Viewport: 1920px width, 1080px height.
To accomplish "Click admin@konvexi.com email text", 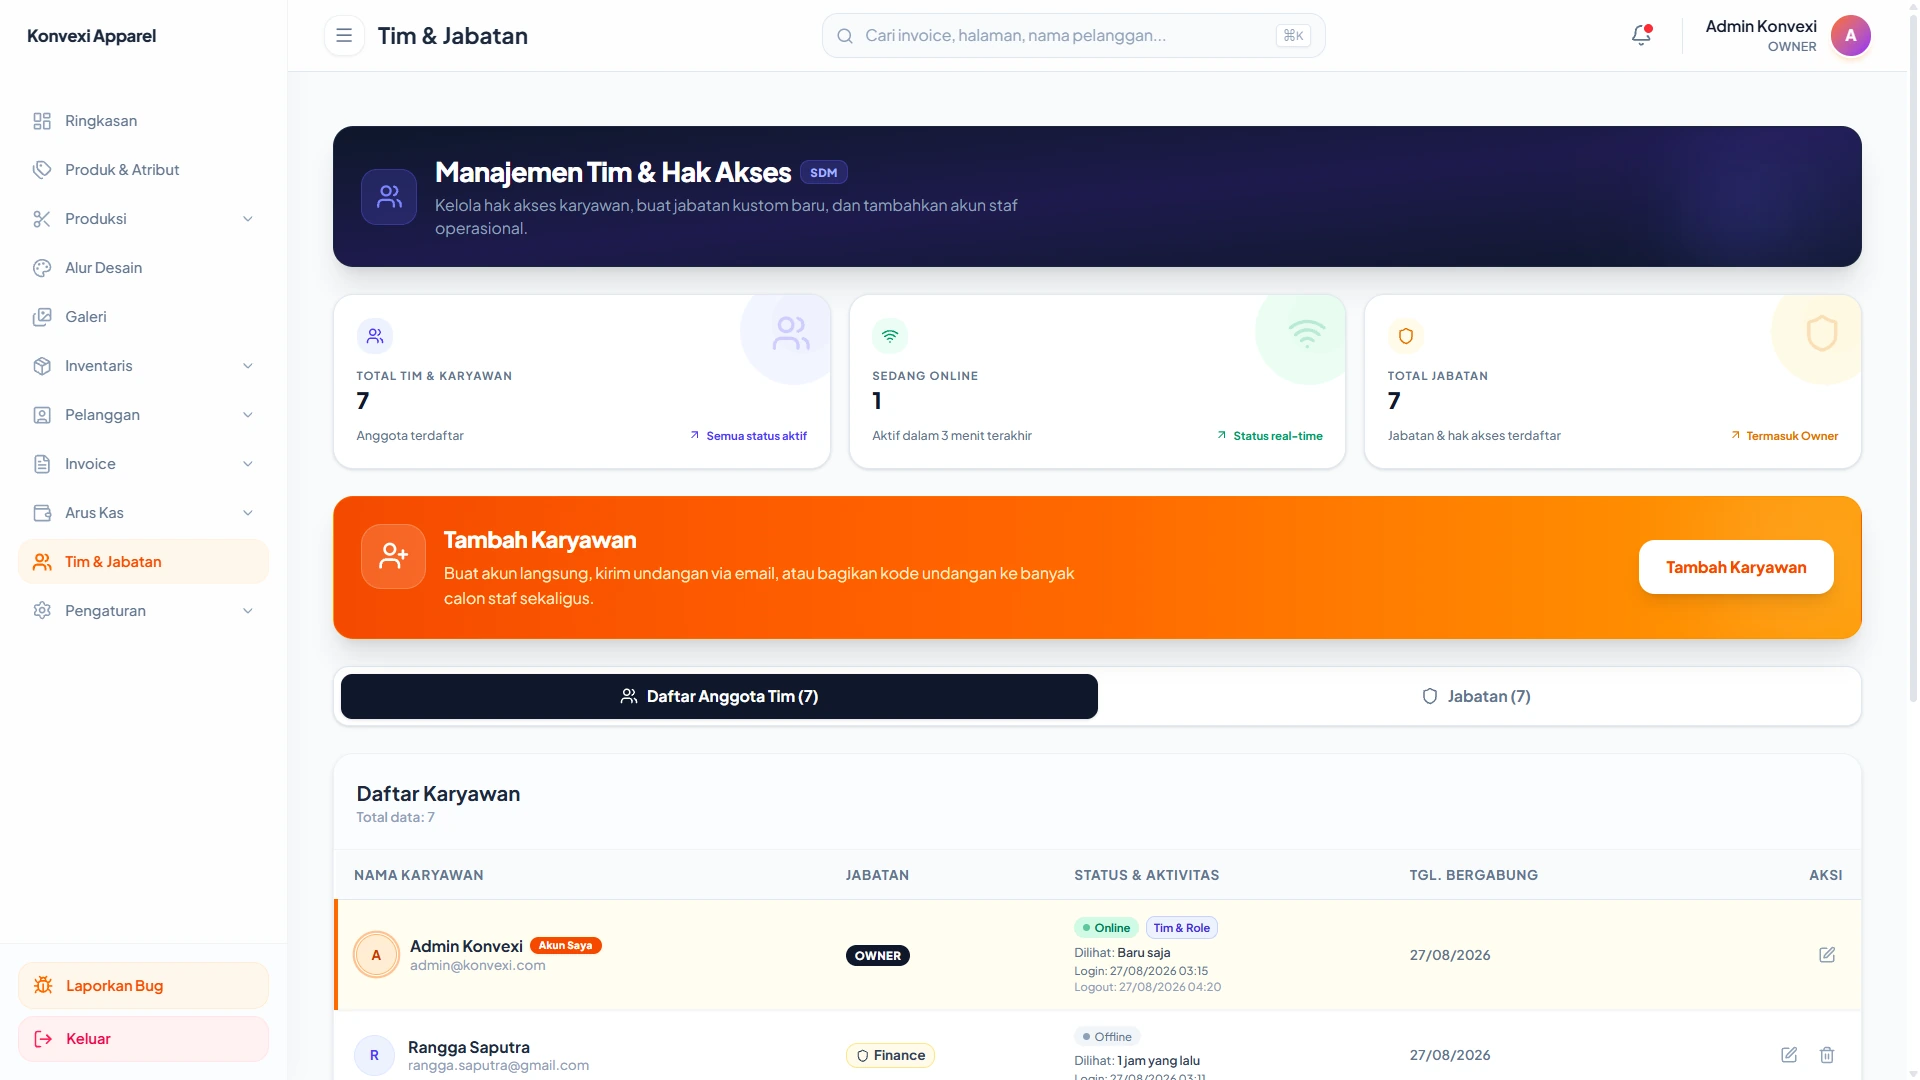I will coord(477,966).
